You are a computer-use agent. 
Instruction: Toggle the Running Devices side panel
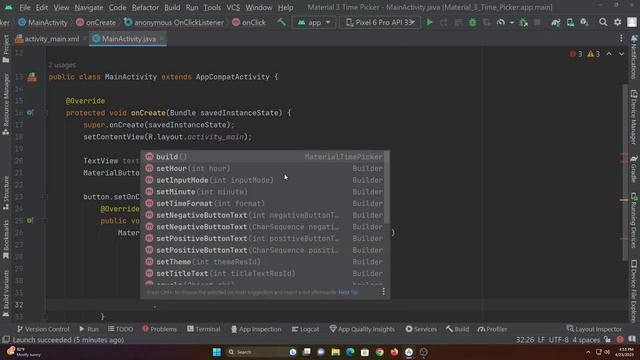(634, 220)
